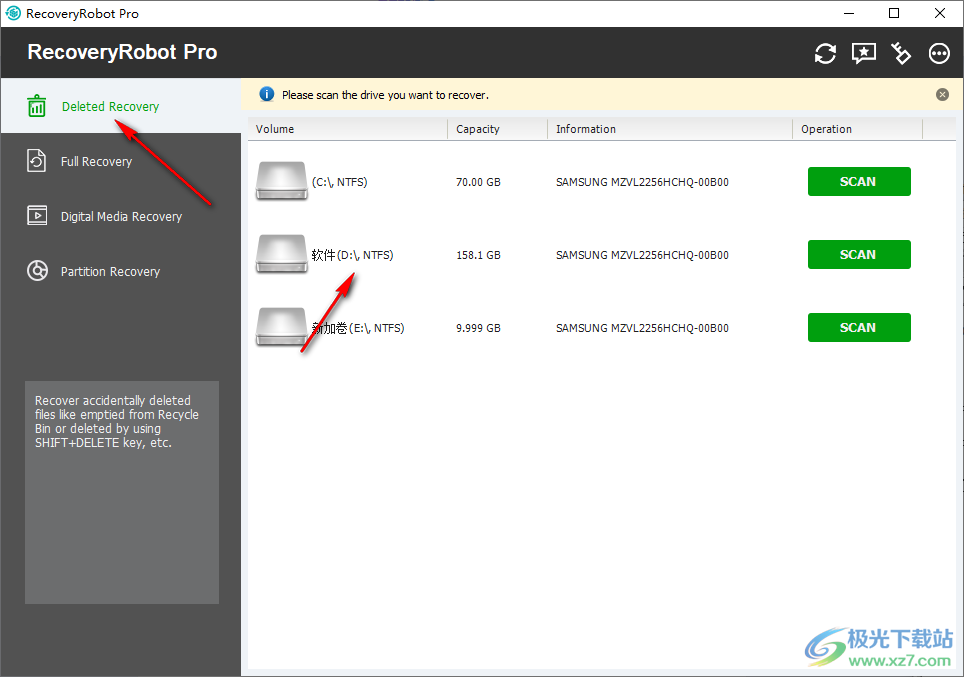This screenshot has height=677, width=964.
Task: Click the RecoveryRobot logo icon in title bar
Action: coord(13,13)
